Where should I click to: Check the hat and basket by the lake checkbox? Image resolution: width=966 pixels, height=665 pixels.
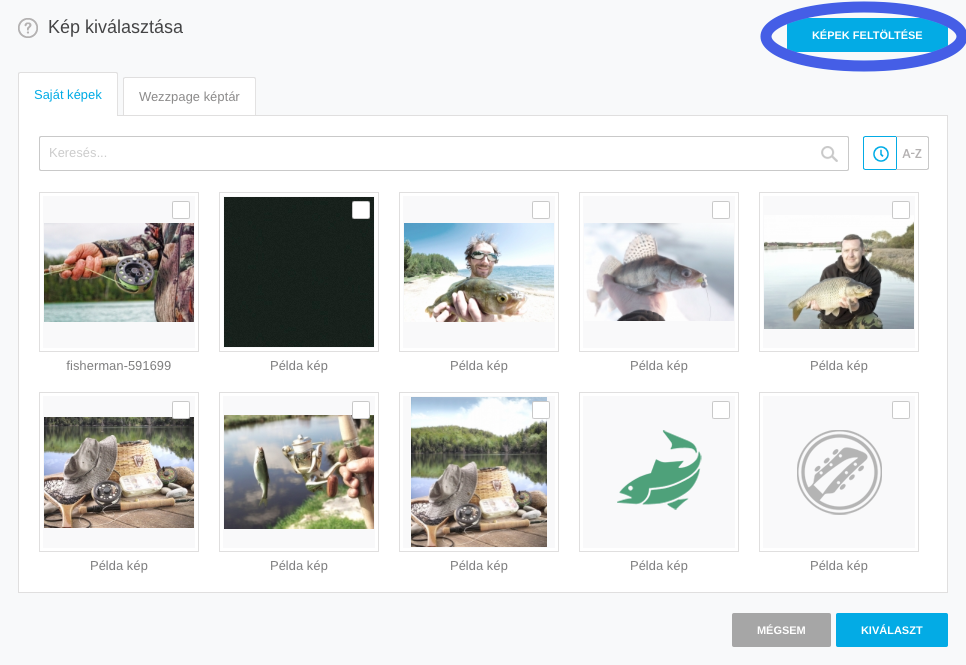pos(181,410)
